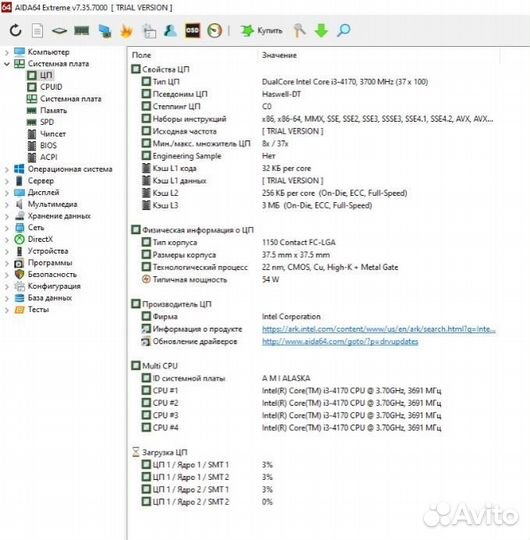Click the motherboard chip toolbar icon
The width and height of the screenshot is (530, 540).
pyautogui.click(x=59, y=31)
